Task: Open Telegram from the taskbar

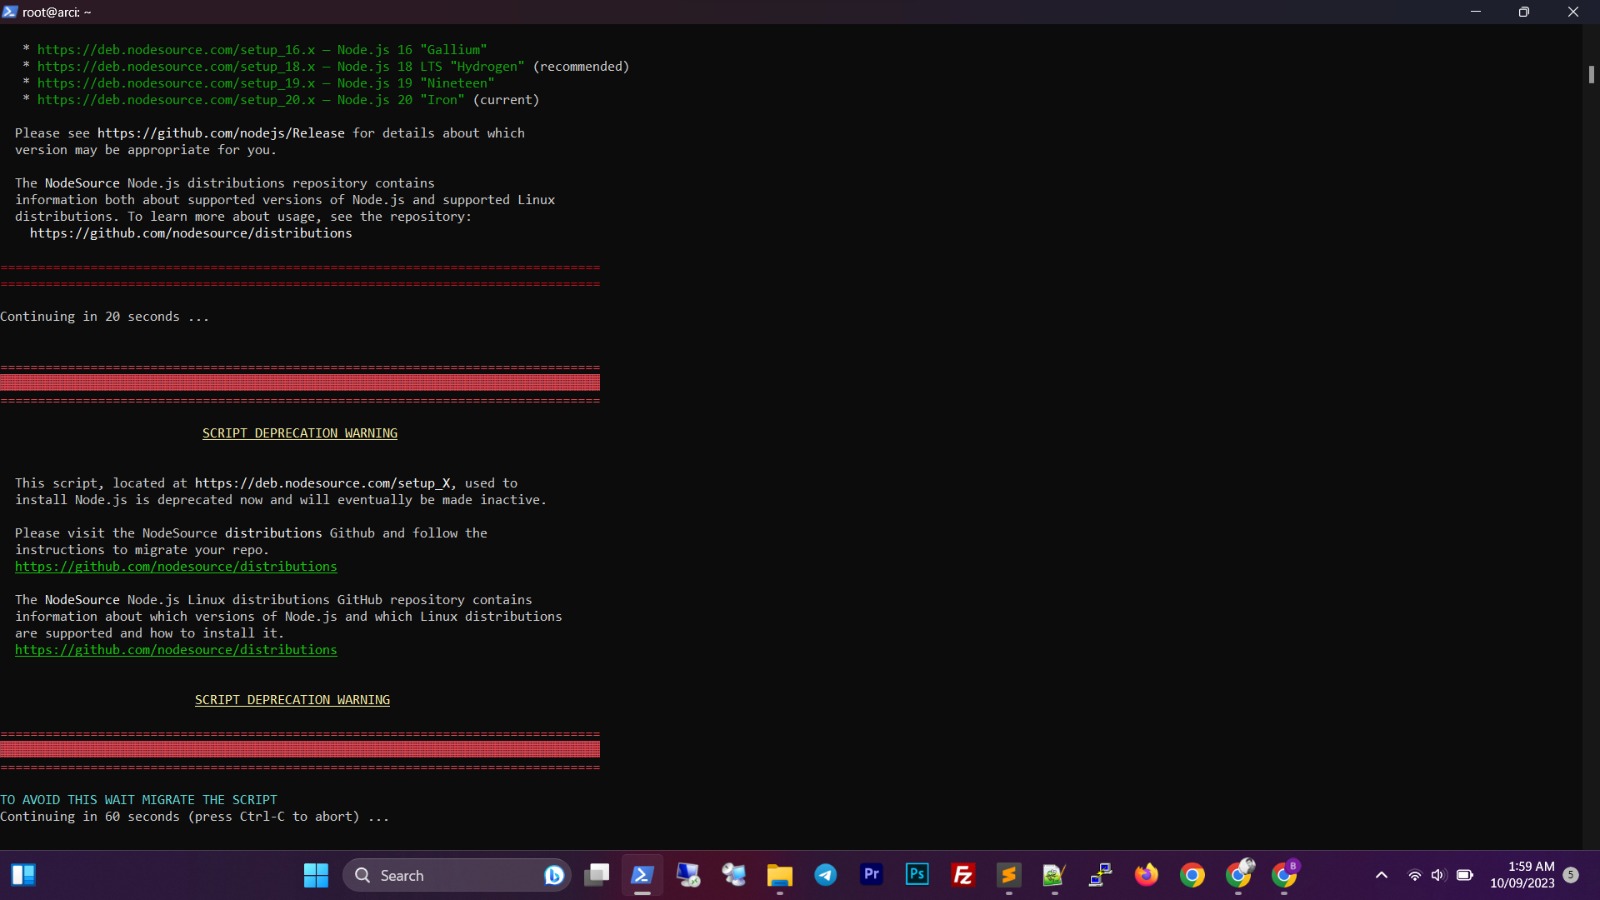Action: [825, 875]
